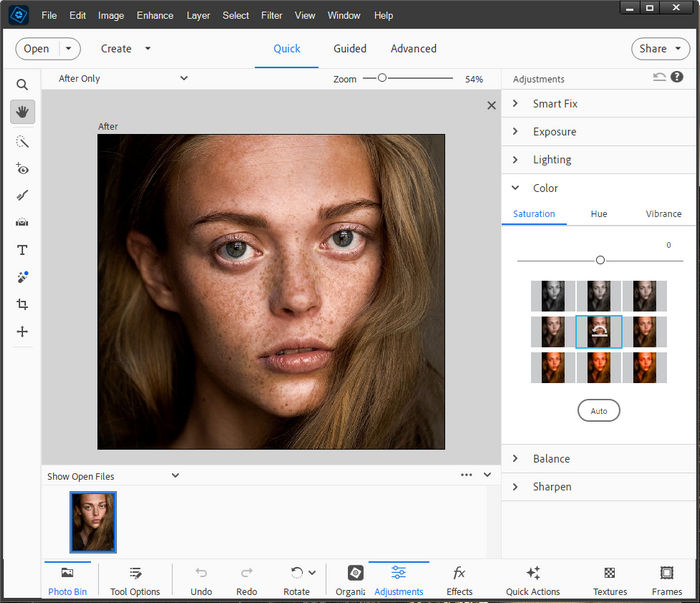Select the Red Eye Removal tool
The image size is (700, 603).
coord(22,169)
